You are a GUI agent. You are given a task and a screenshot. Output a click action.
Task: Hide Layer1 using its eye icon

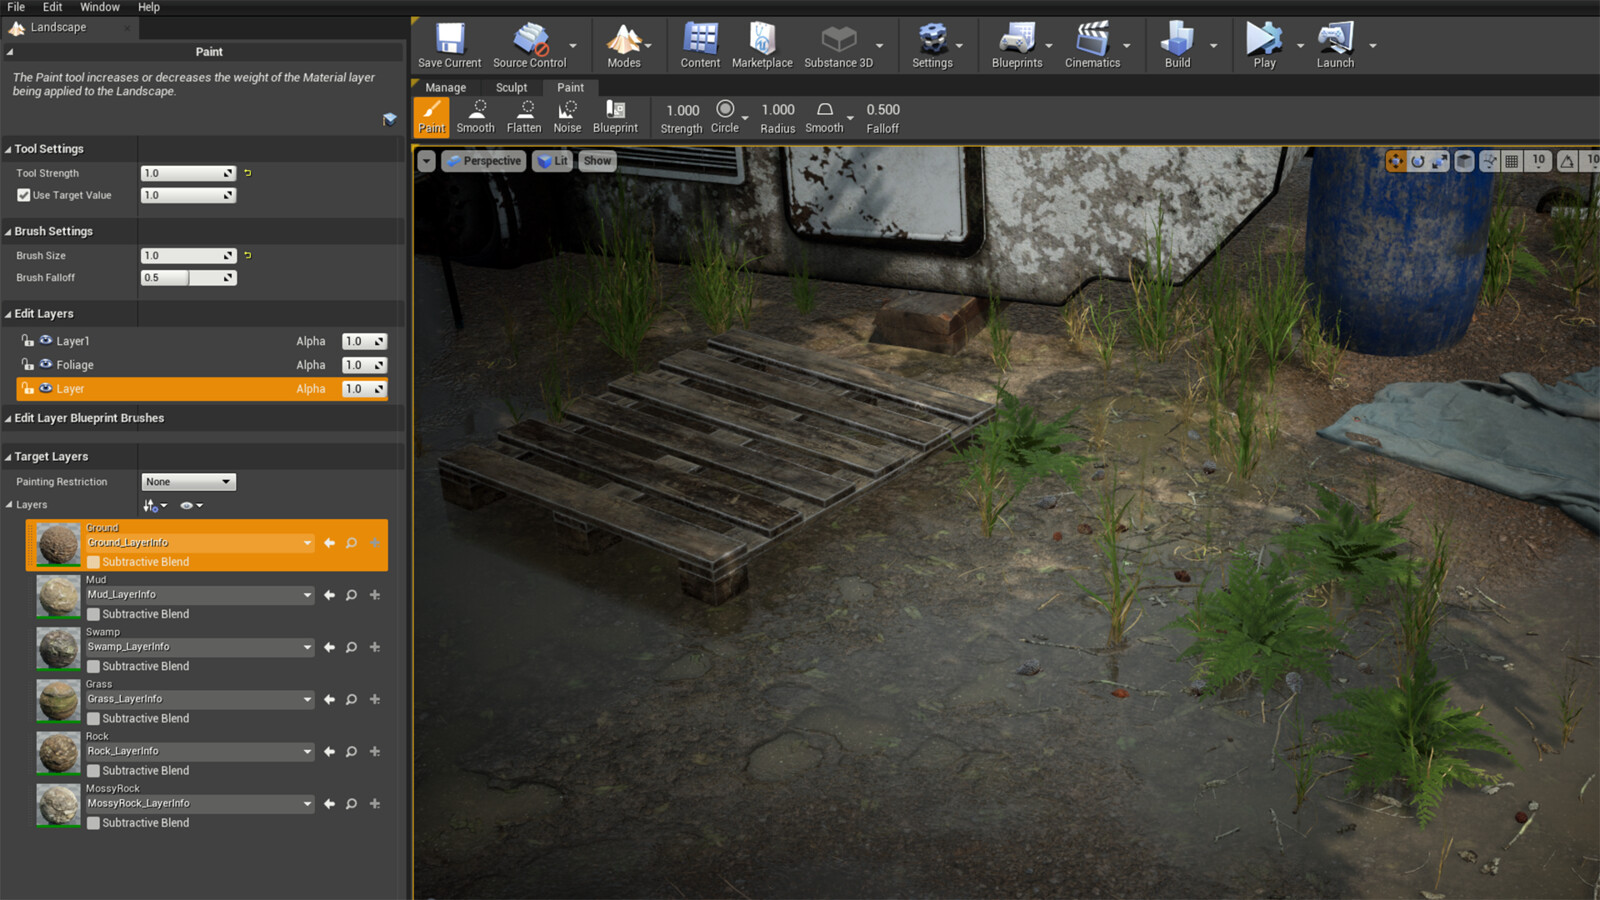click(45, 340)
